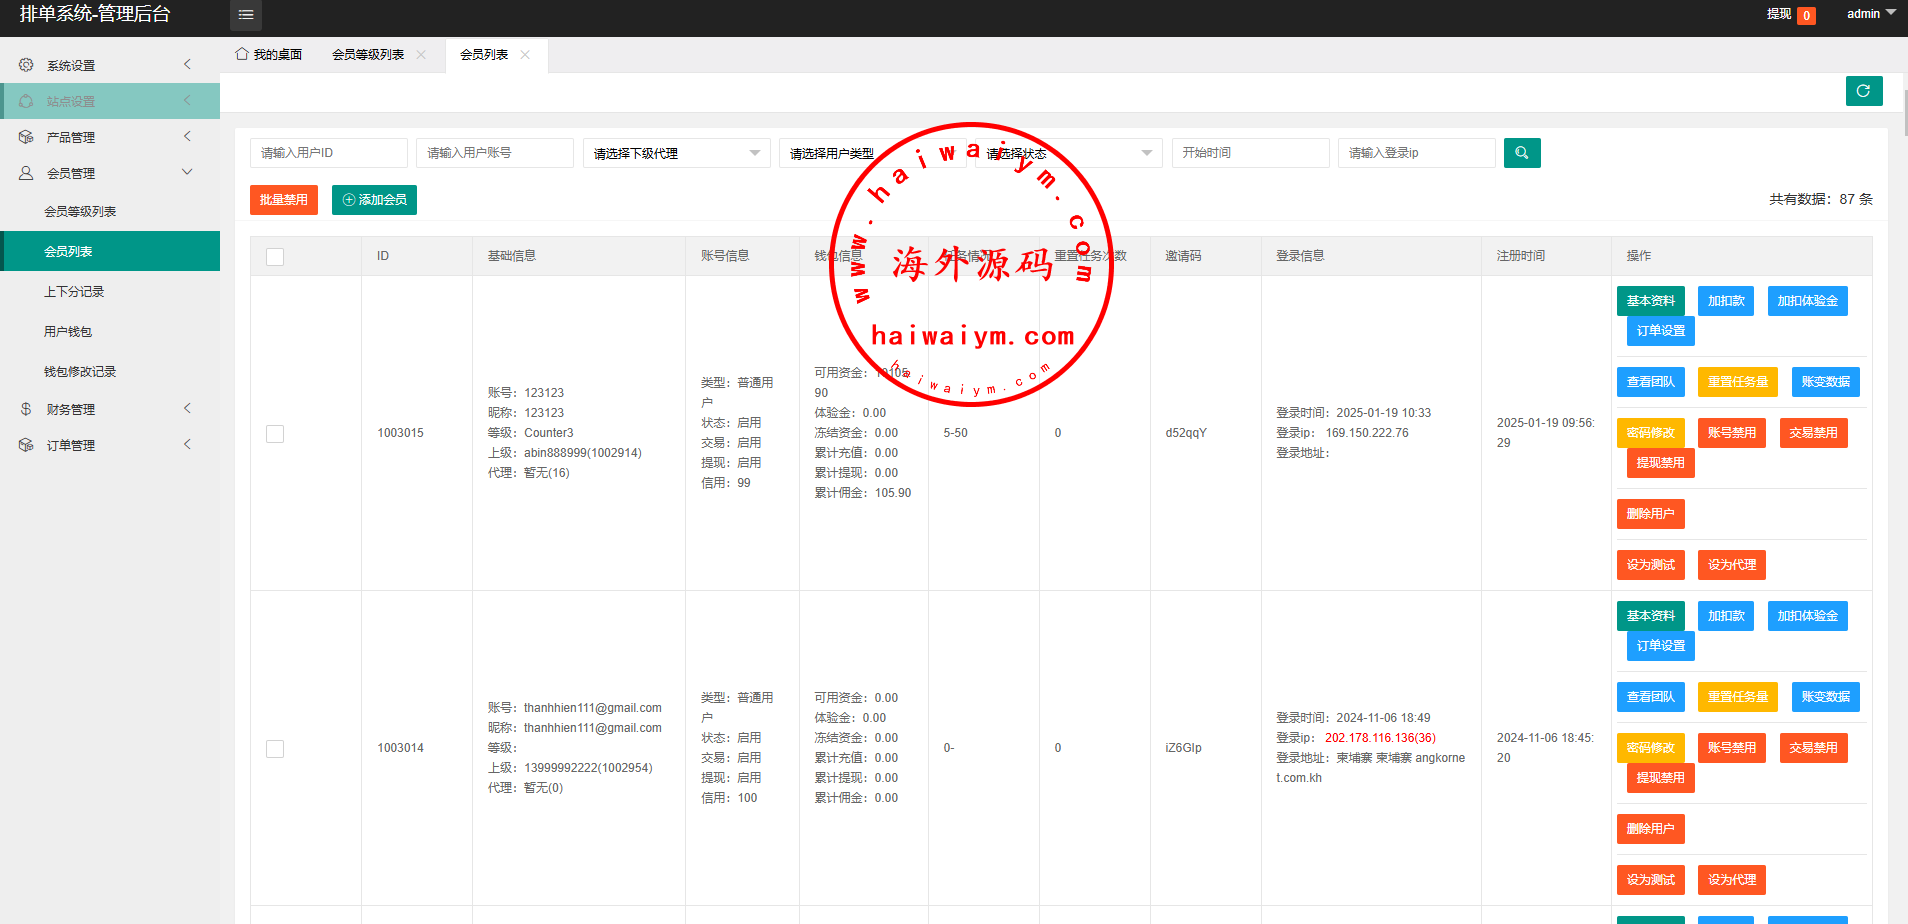Viewport: 1908px width, 924px height.
Task: Open the admin user dropdown menu
Action: [1870, 14]
